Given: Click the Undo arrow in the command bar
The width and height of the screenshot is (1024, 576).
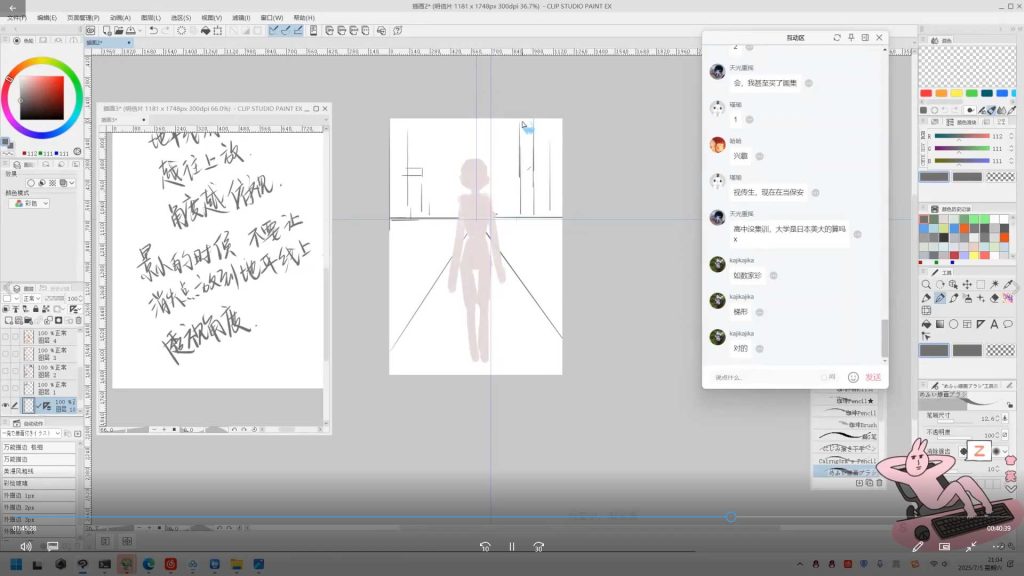Looking at the screenshot, I should [153, 30].
